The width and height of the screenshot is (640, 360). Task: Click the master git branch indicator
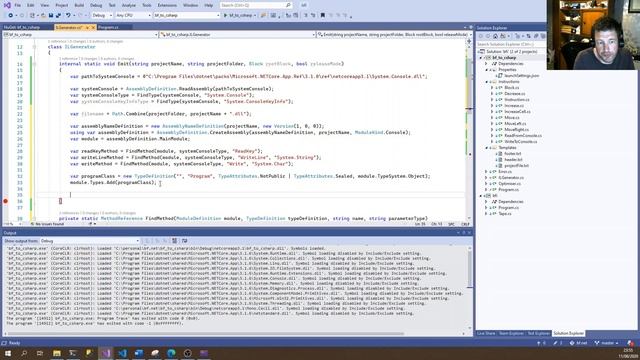click(606, 343)
